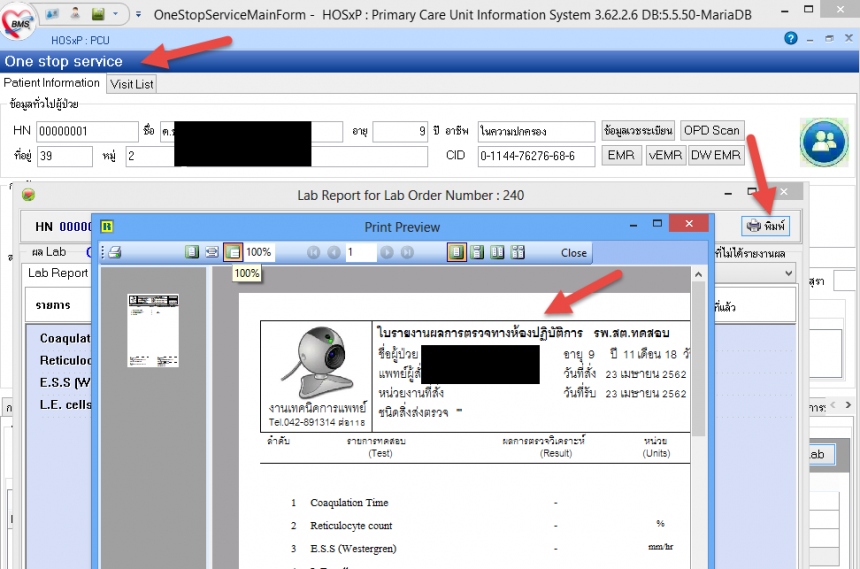Click the help question mark icon
The image size is (860, 569).
[791, 39]
